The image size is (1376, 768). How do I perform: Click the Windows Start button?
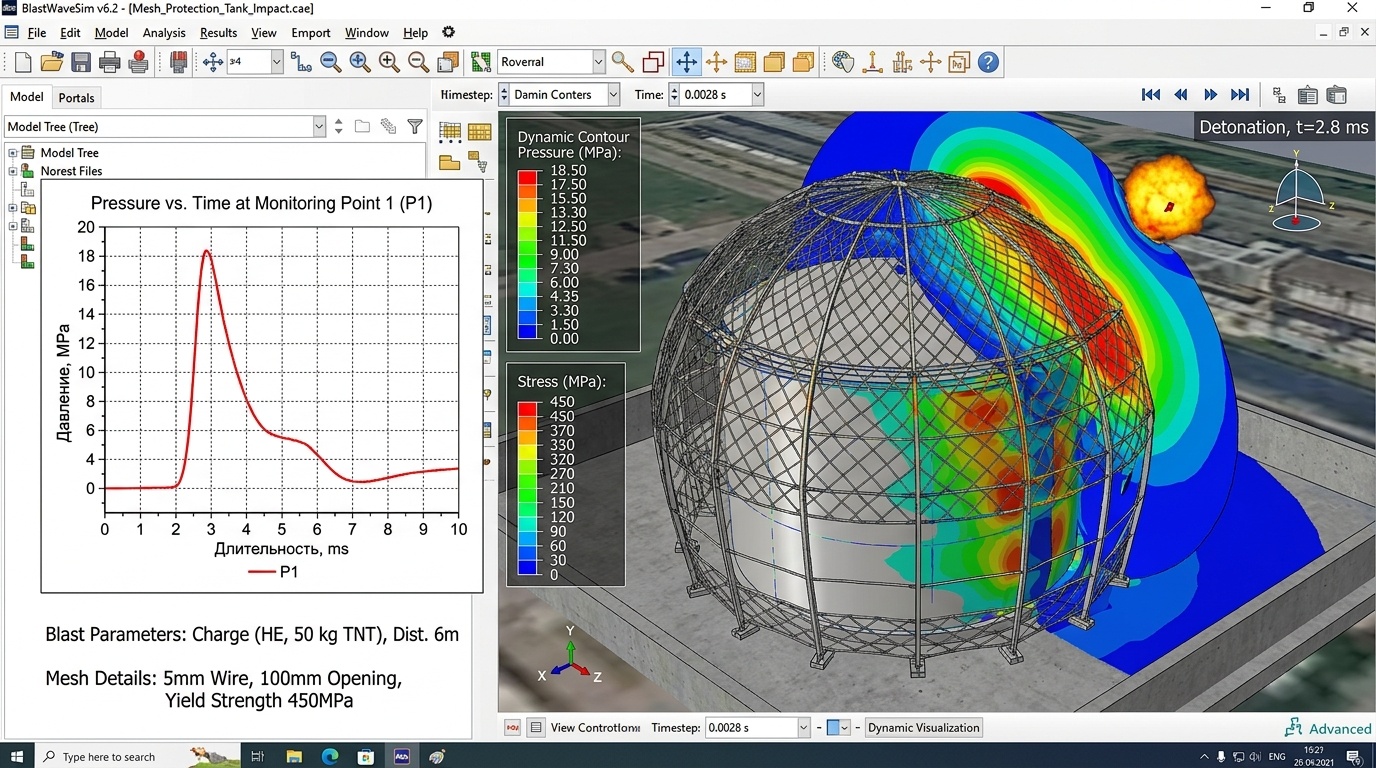coord(17,756)
